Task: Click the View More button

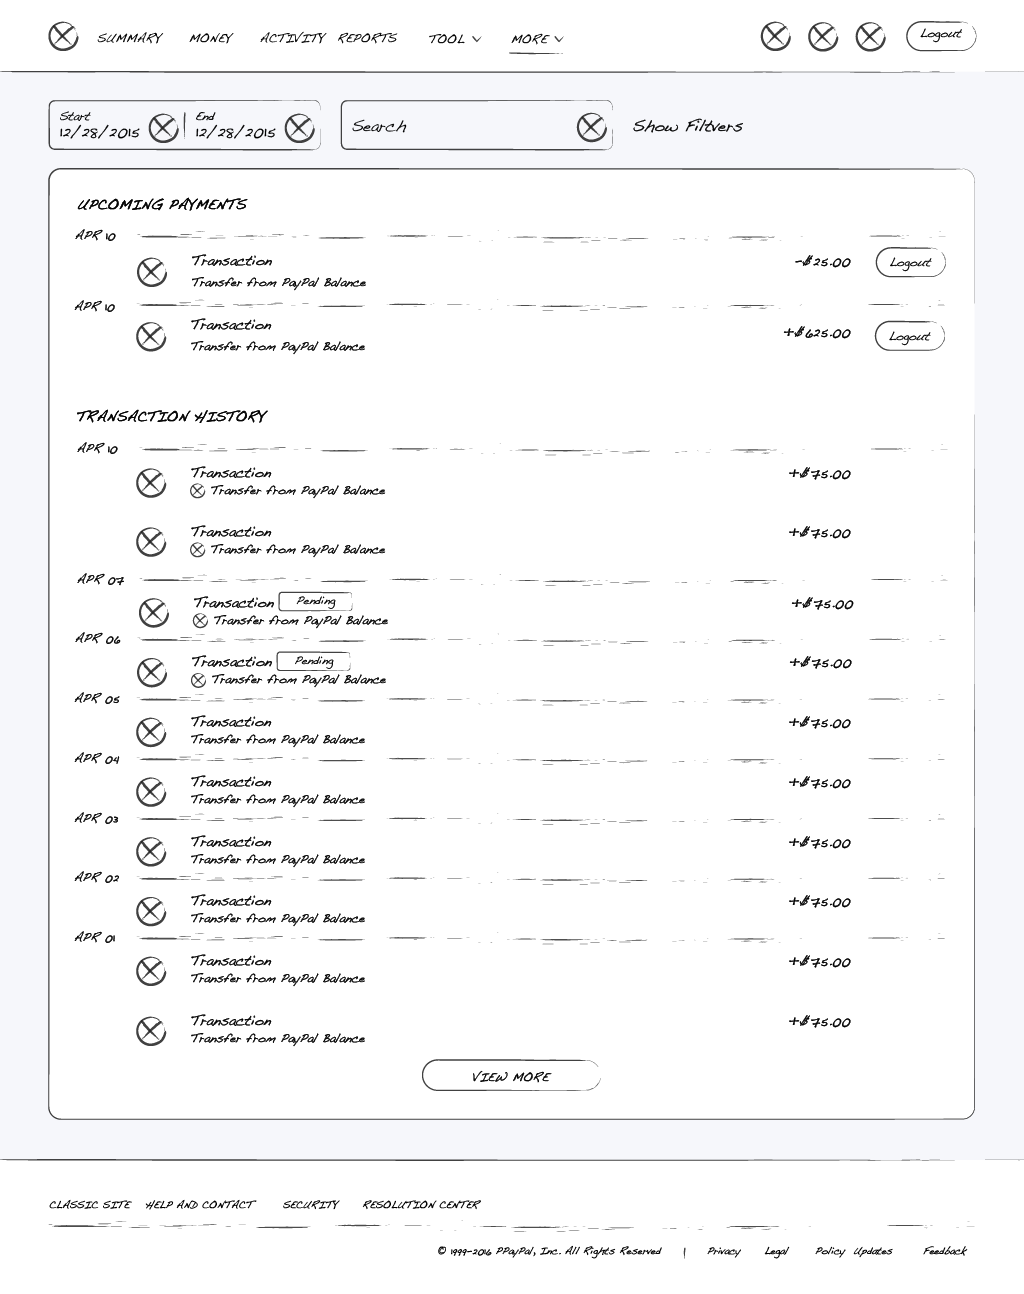Action: [511, 1076]
